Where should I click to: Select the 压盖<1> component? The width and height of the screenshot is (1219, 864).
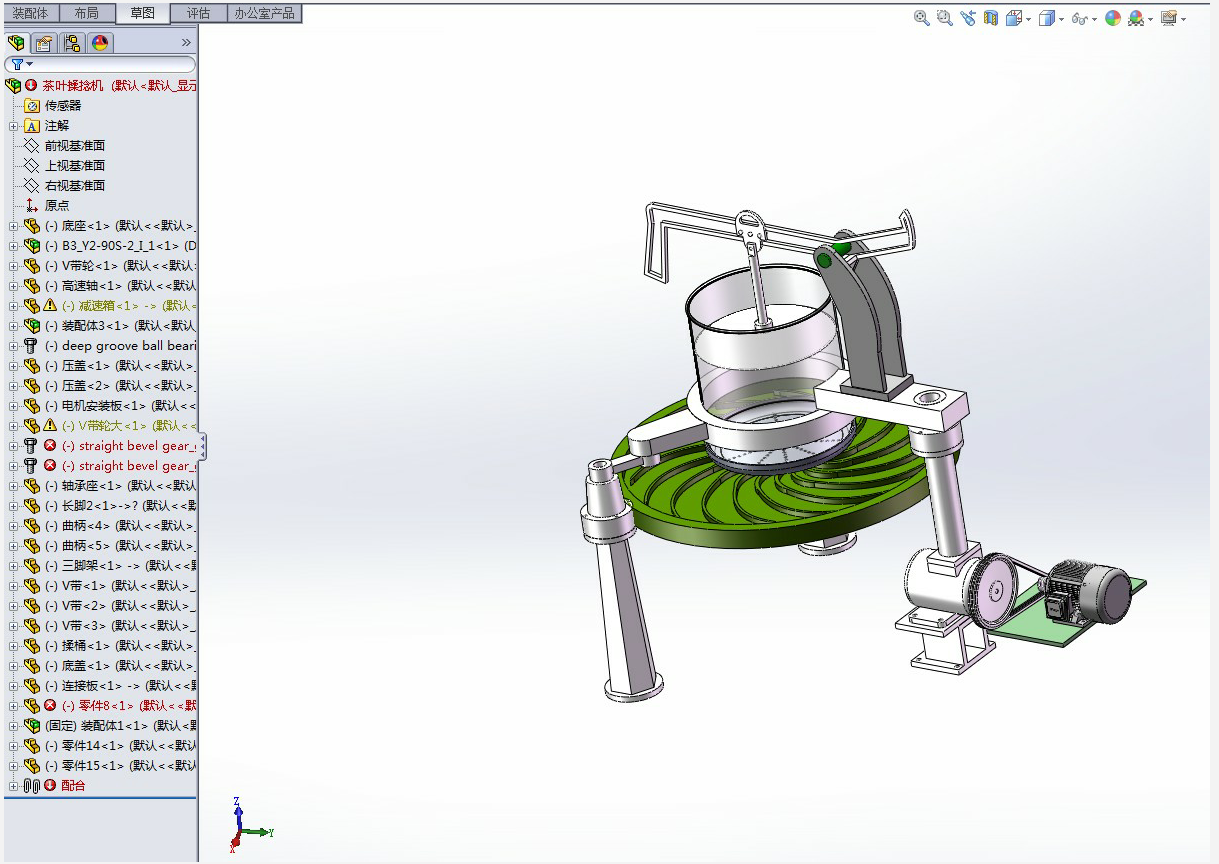coord(120,366)
